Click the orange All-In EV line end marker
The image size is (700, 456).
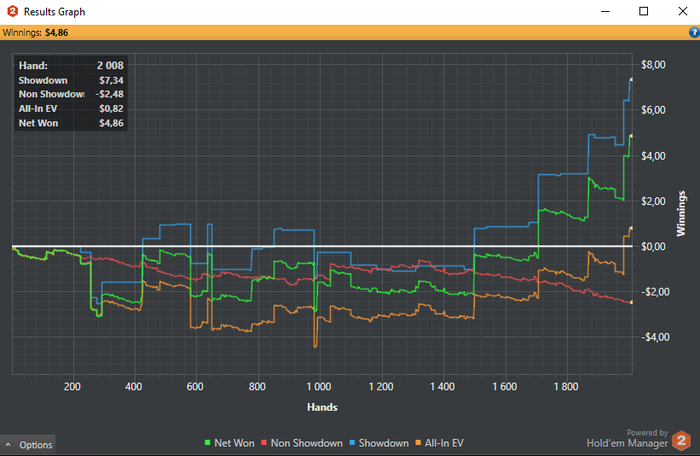tap(631, 228)
